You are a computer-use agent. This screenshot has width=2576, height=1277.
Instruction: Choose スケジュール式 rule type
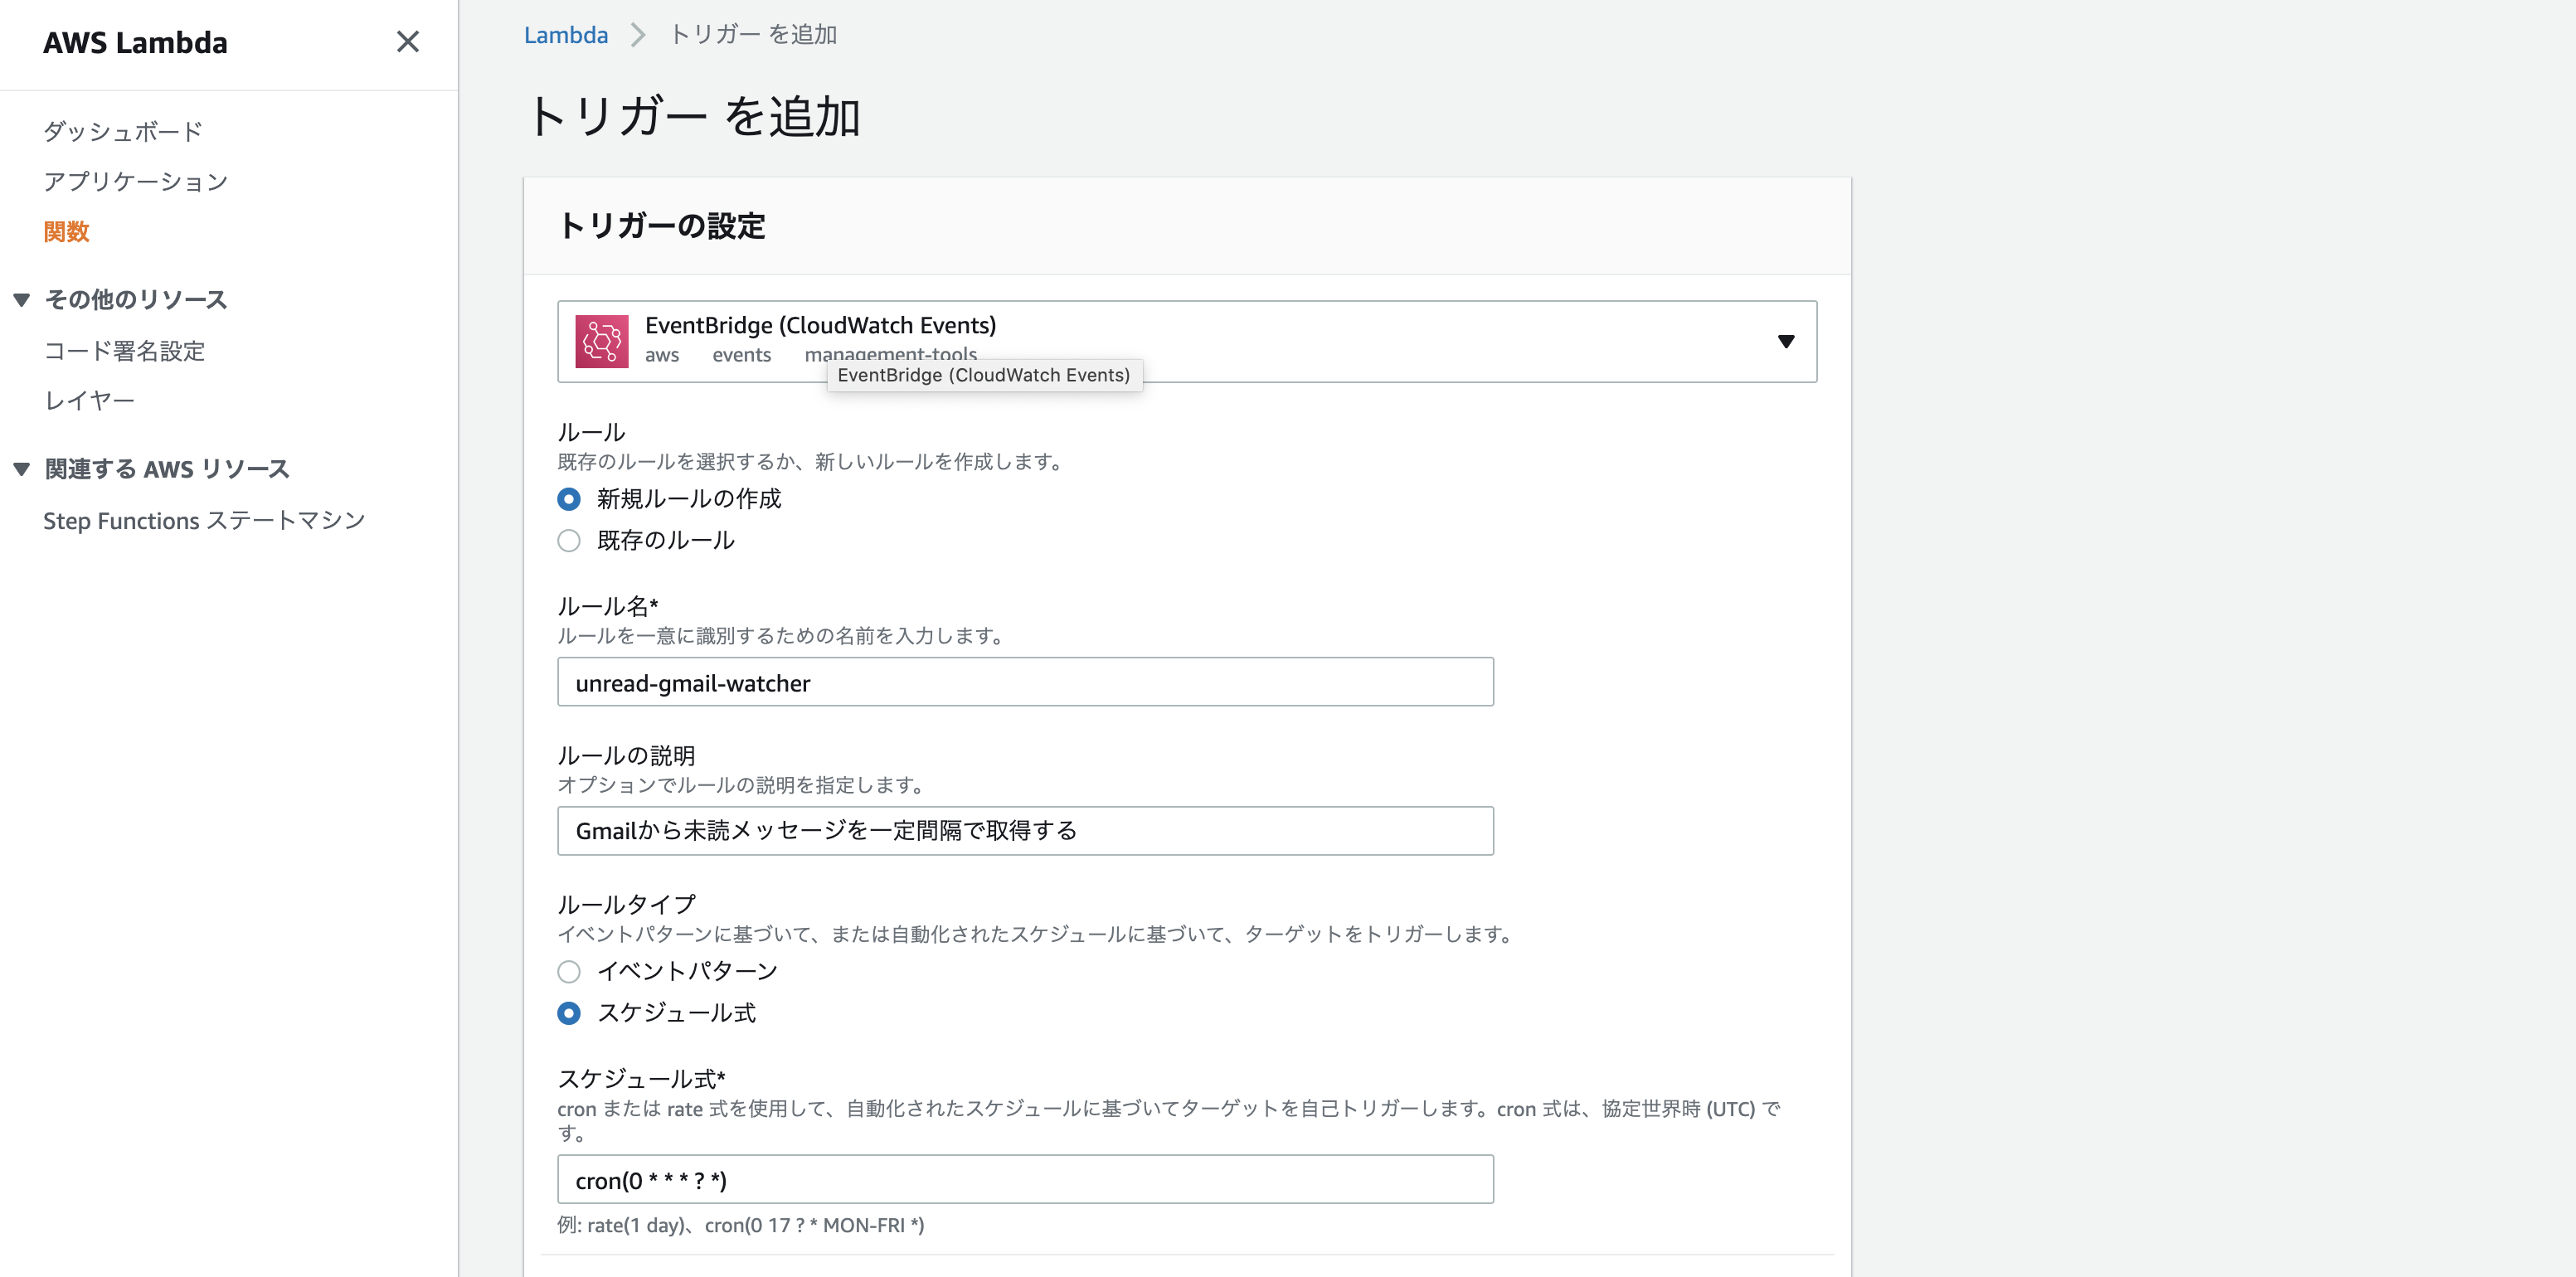coord(569,1013)
